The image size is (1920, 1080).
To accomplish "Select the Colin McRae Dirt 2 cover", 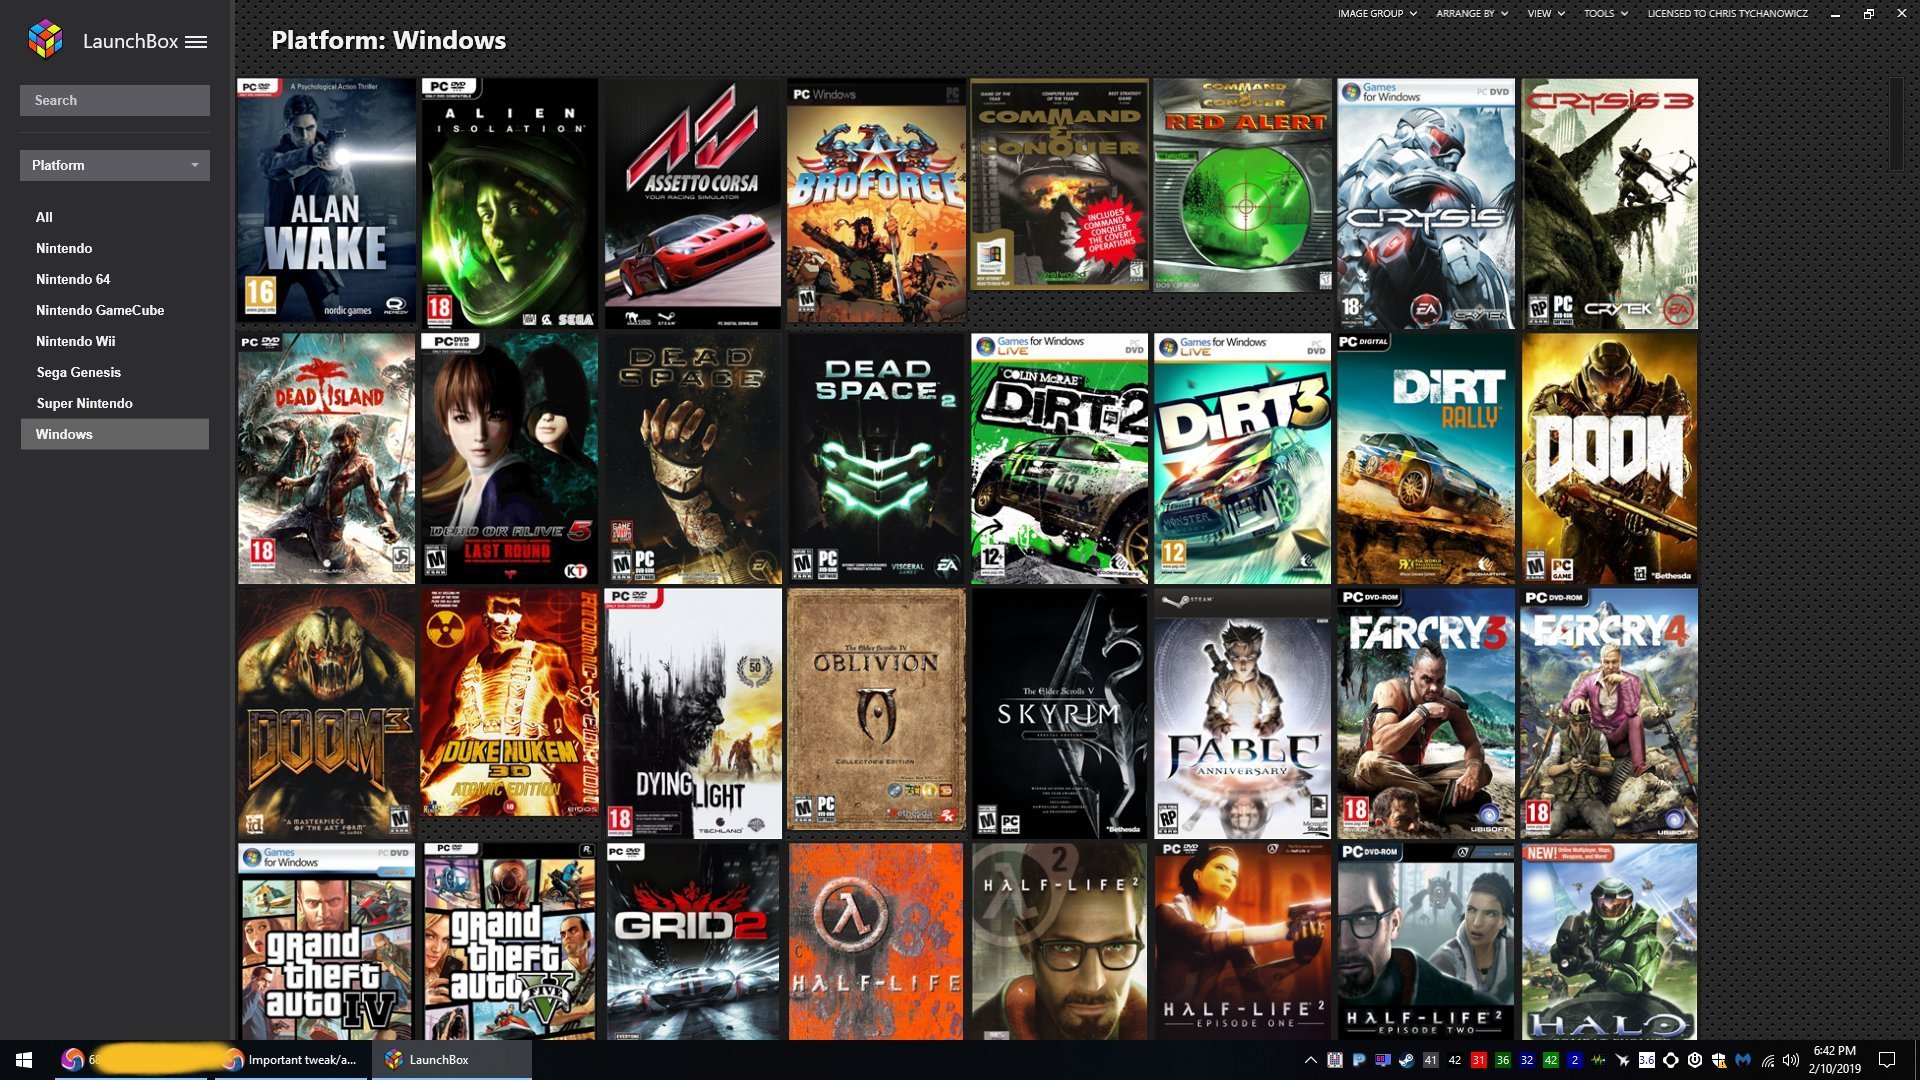I will tap(1059, 459).
